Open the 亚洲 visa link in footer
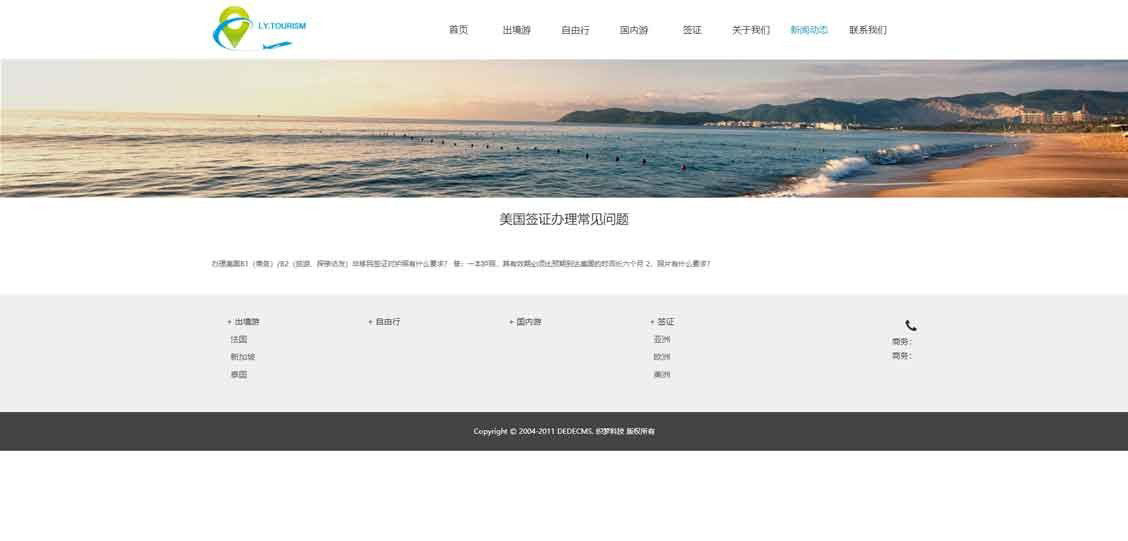This screenshot has height=541, width=1128. [x=661, y=340]
